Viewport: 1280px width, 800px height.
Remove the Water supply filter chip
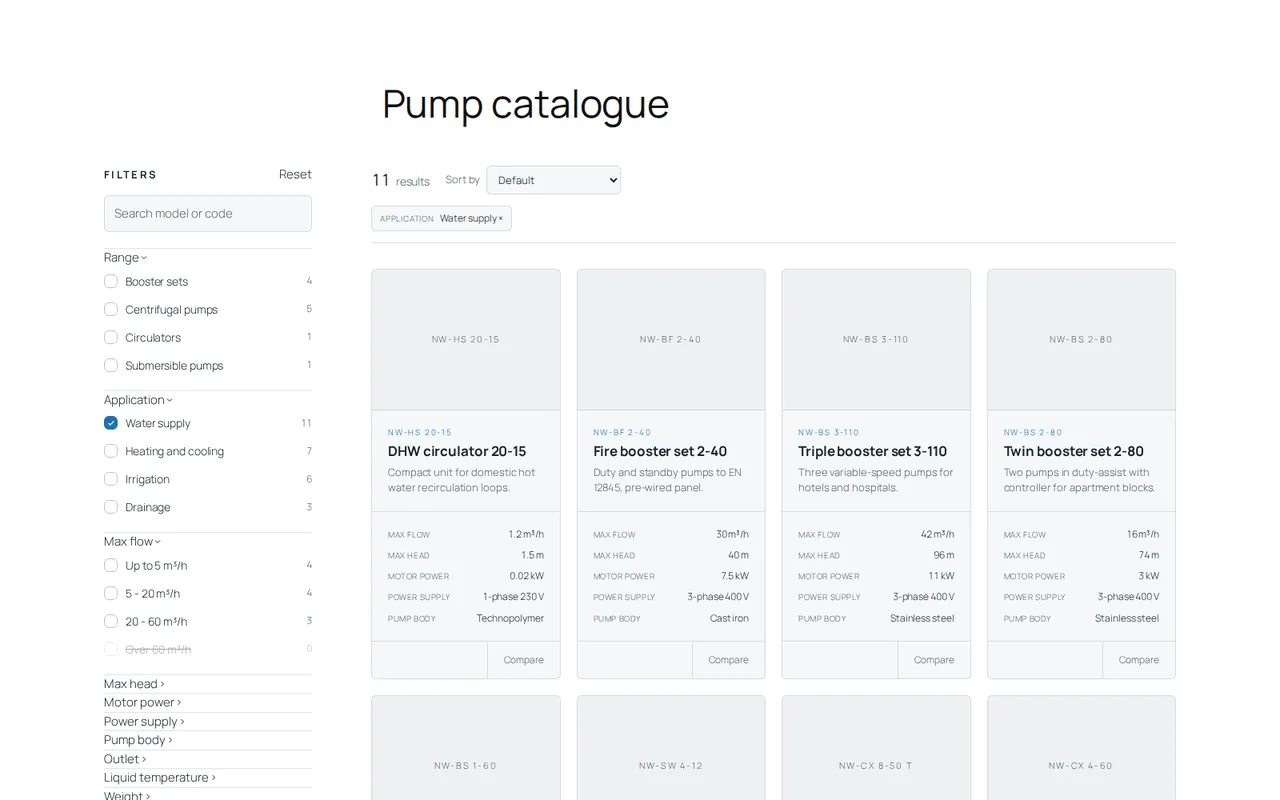pyautogui.click(x=501, y=219)
